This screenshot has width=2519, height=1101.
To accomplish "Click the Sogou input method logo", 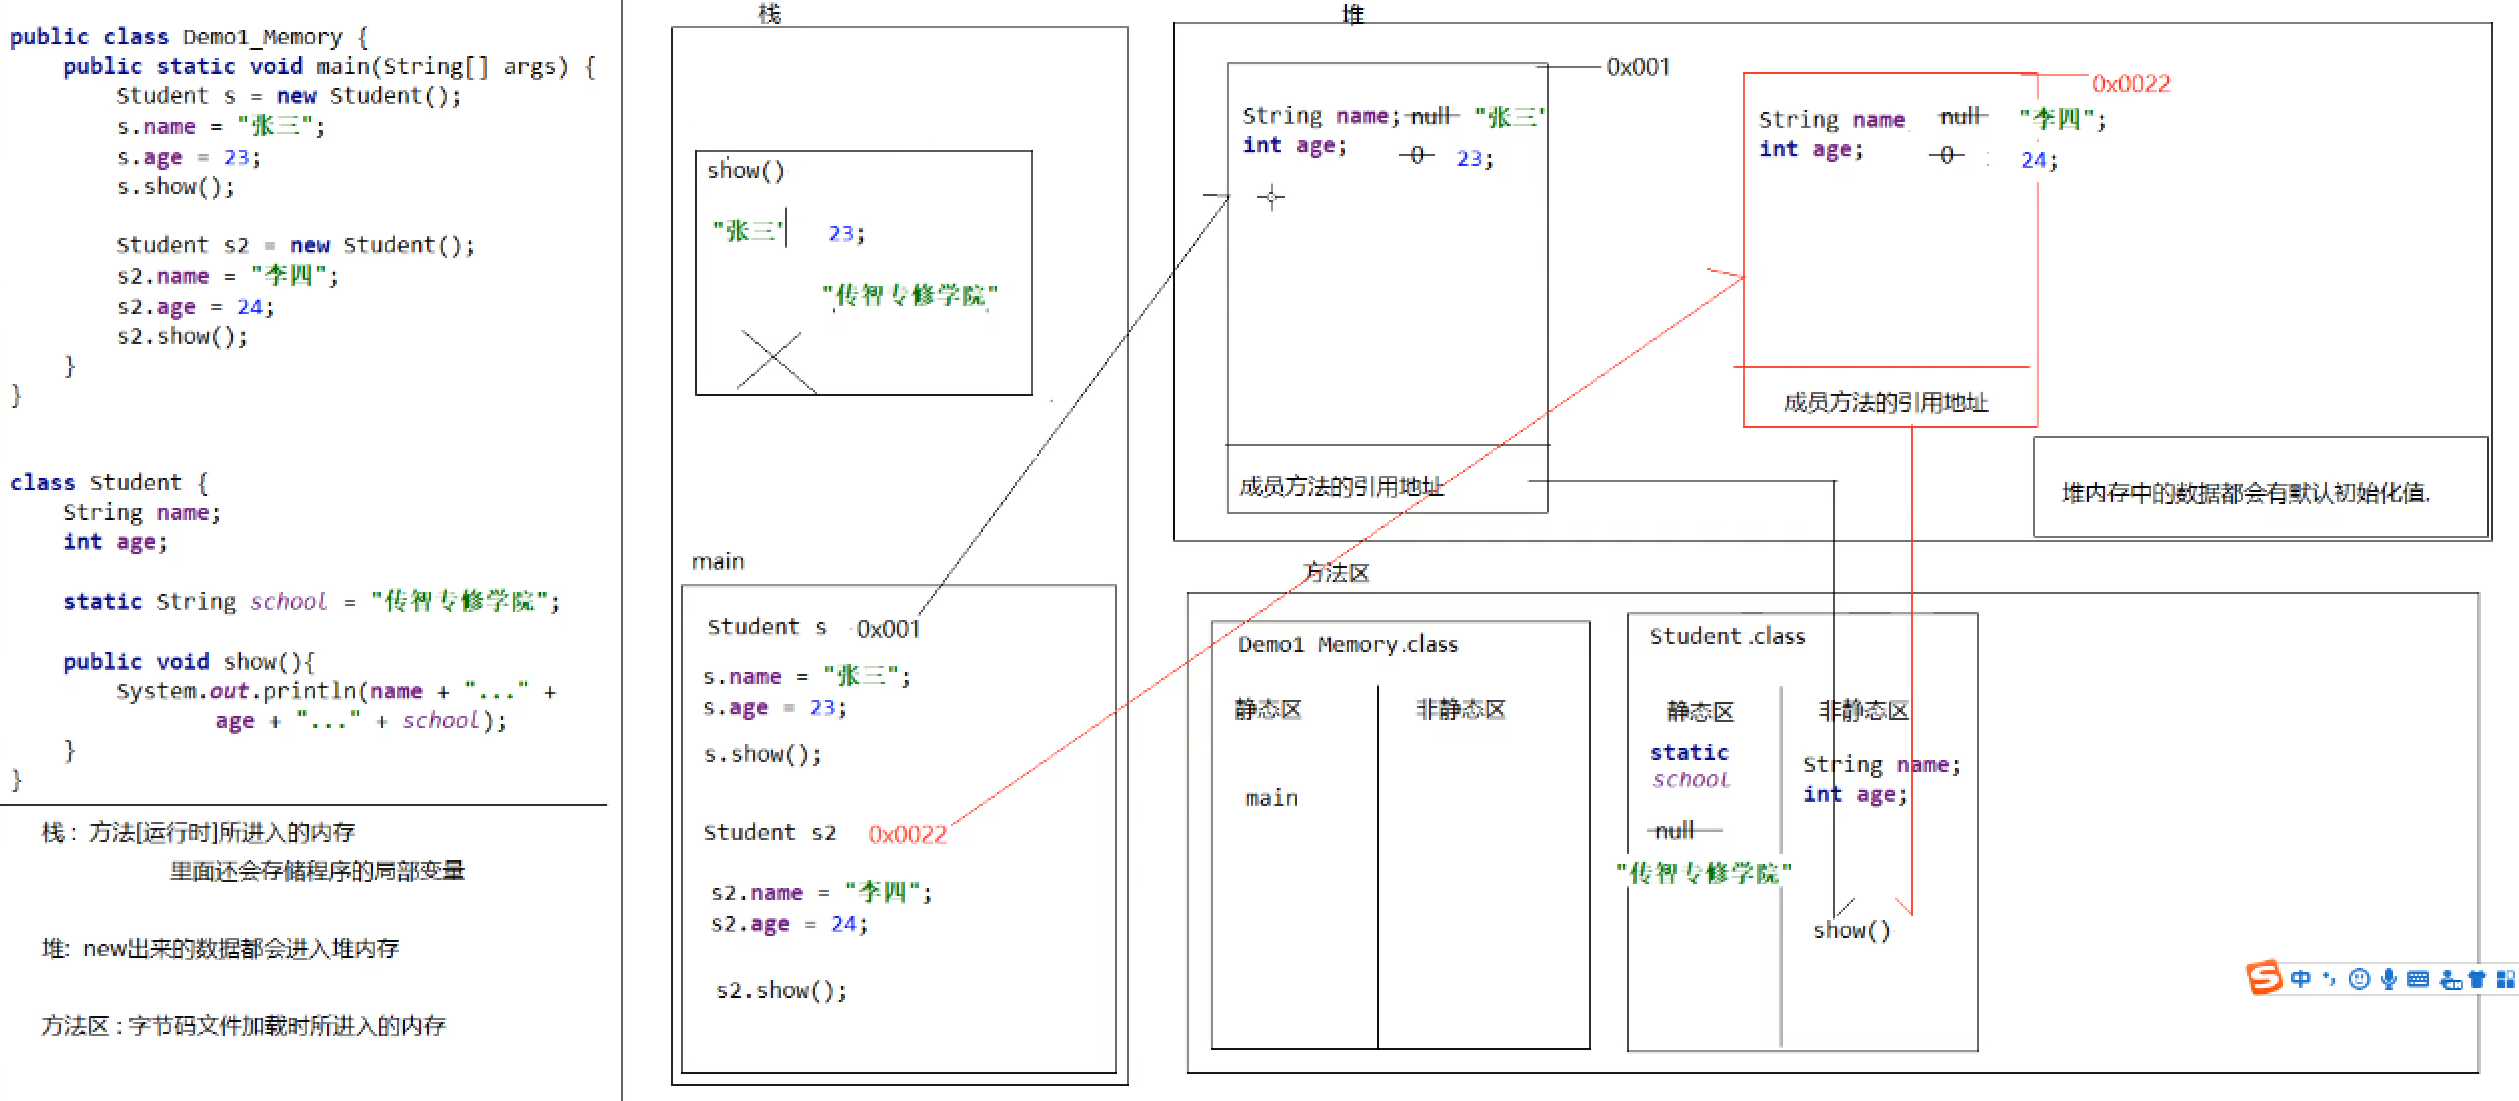I will coord(2265,977).
